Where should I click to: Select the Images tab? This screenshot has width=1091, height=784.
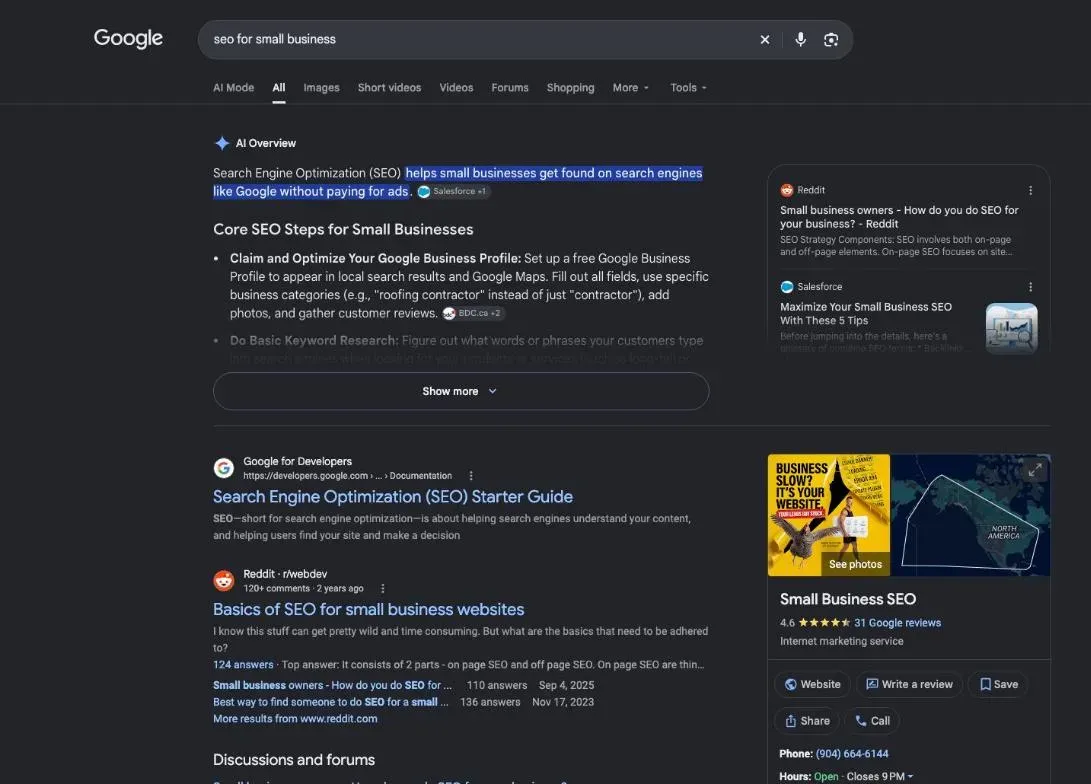(321, 88)
